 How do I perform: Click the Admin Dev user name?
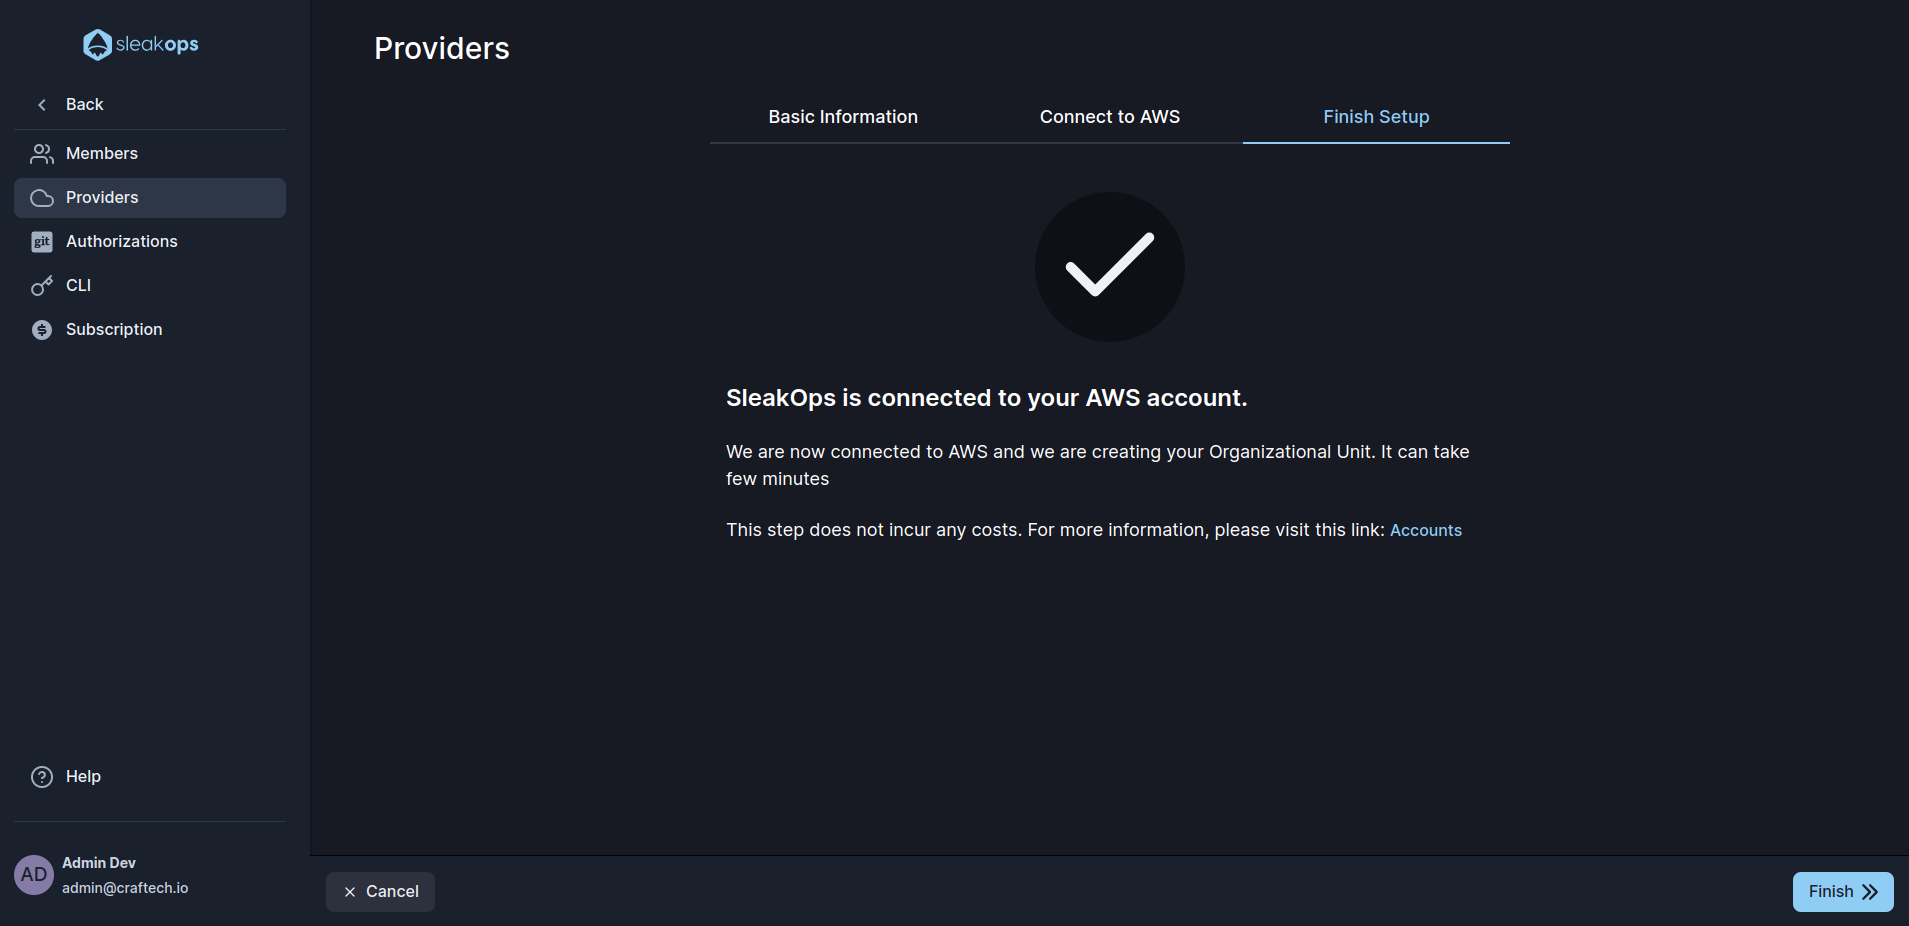tap(99, 863)
